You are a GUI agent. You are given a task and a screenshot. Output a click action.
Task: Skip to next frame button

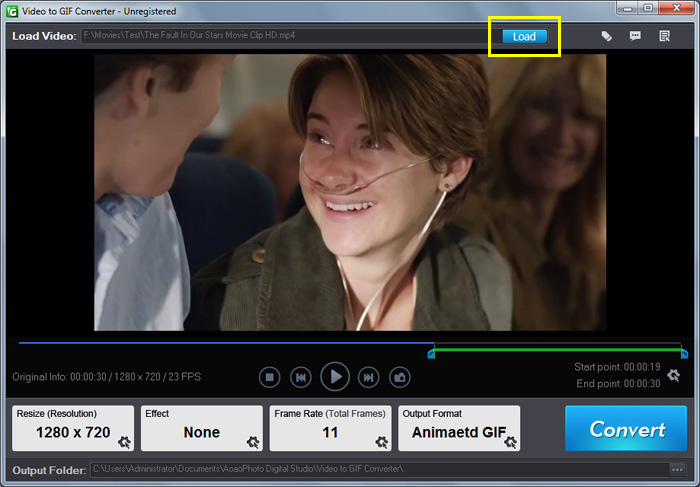(x=368, y=378)
